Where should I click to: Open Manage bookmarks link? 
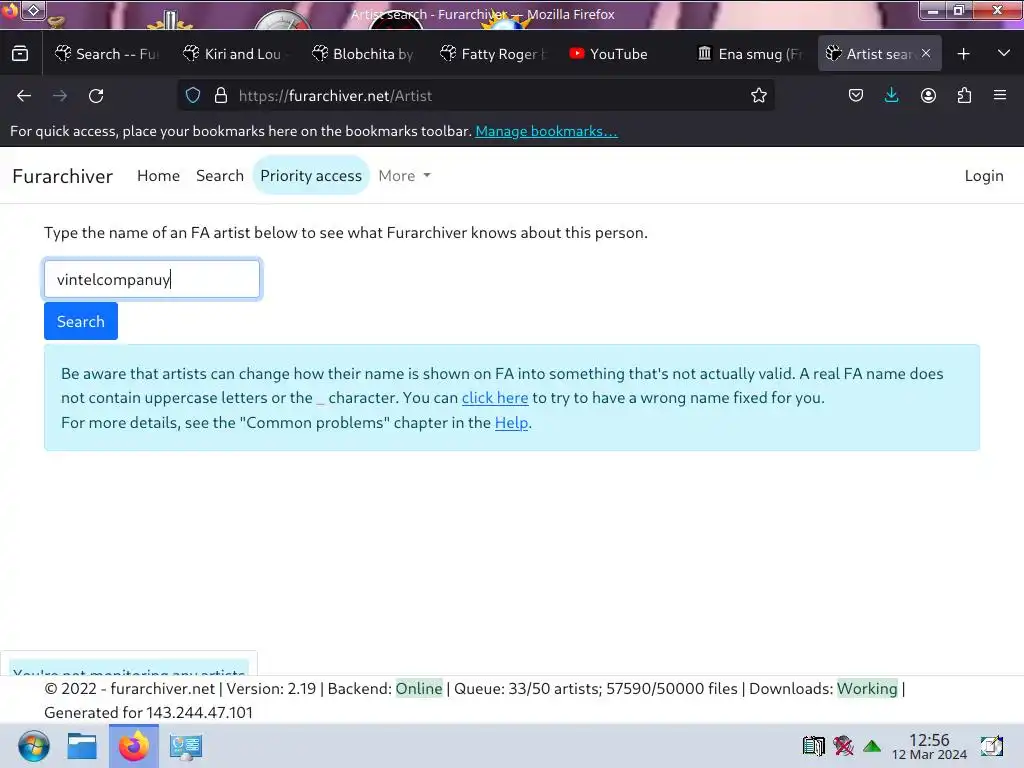(546, 131)
